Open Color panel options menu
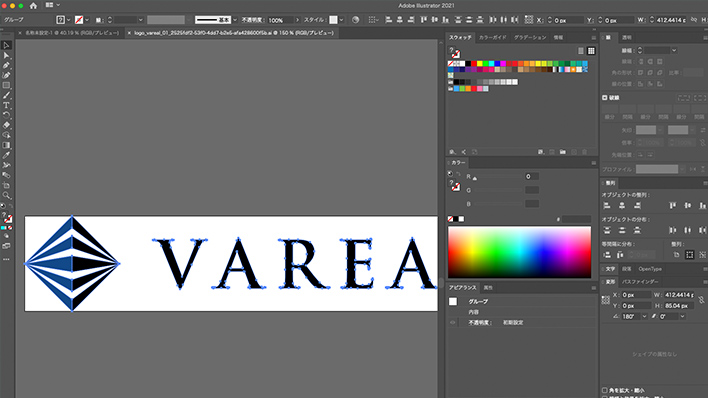This screenshot has height=398, width=708. click(593, 163)
